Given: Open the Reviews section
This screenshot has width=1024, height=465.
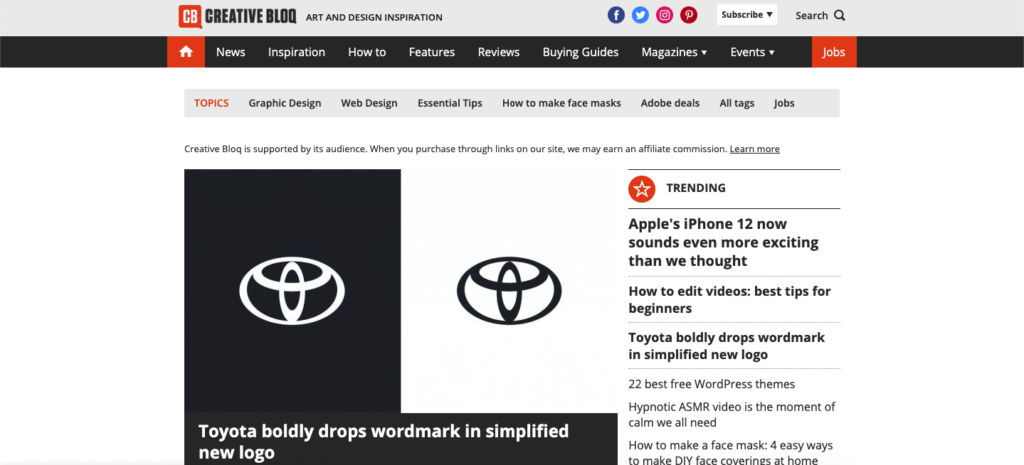Looking at the screenshot, I should 499,52.
